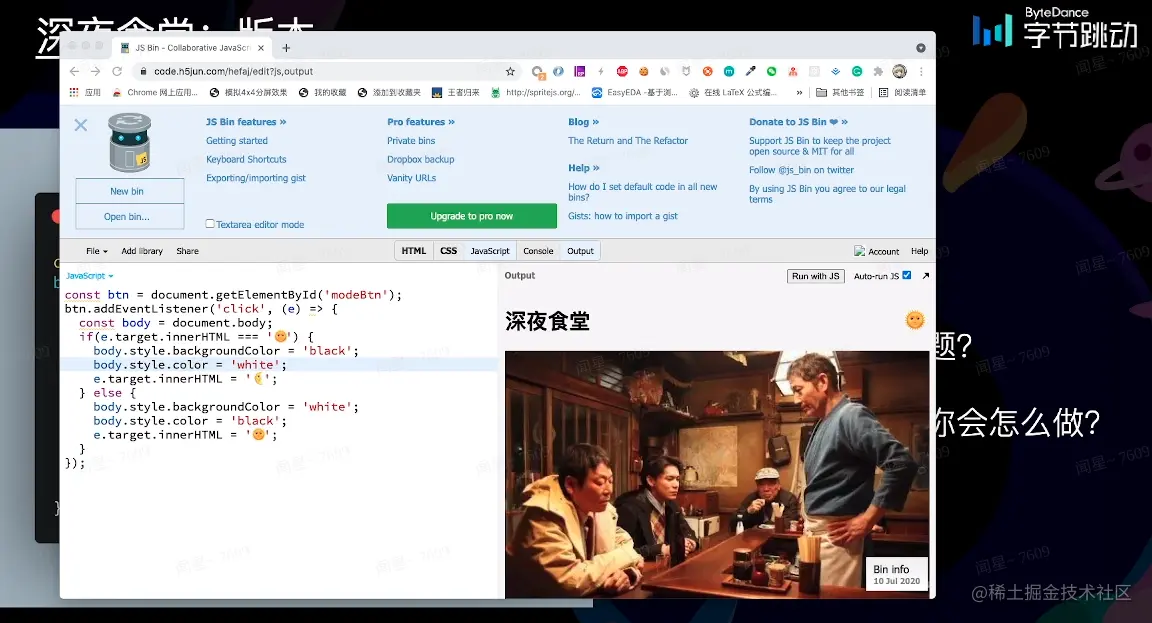Image resolution: width=1152 pixels, height=623 pixels.
Task: Open the JavaScript language dropdown in editor
Action: coord(90,276)
